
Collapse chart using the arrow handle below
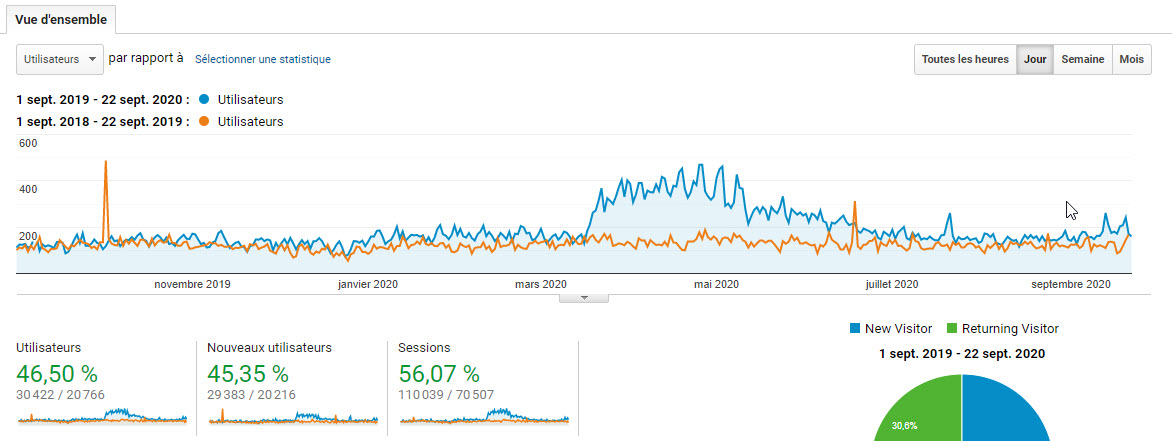tap(587, 297)
